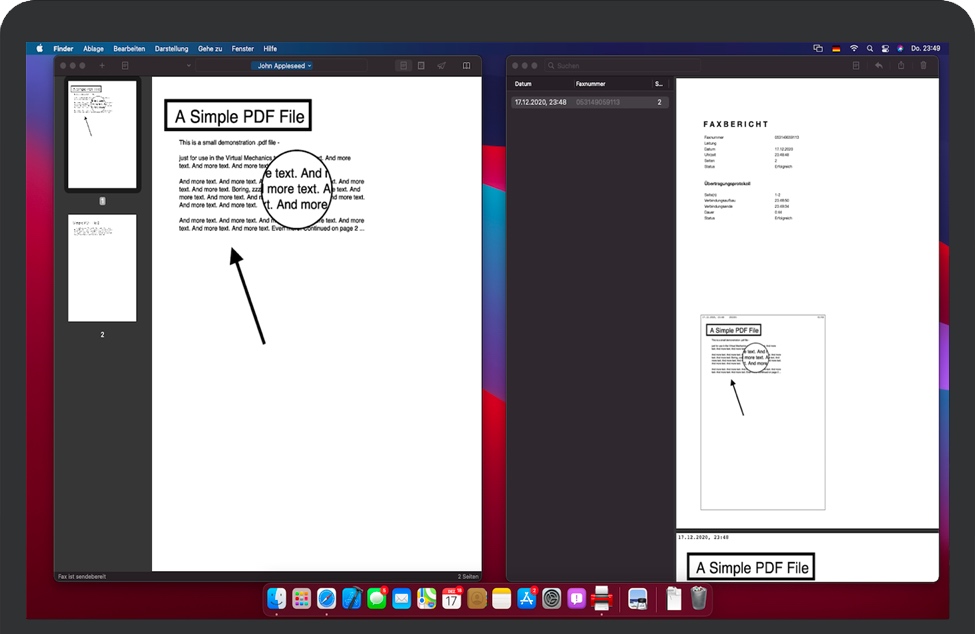
Task: Click the share icon in fax log toolbar
Action: coord(901,65)
